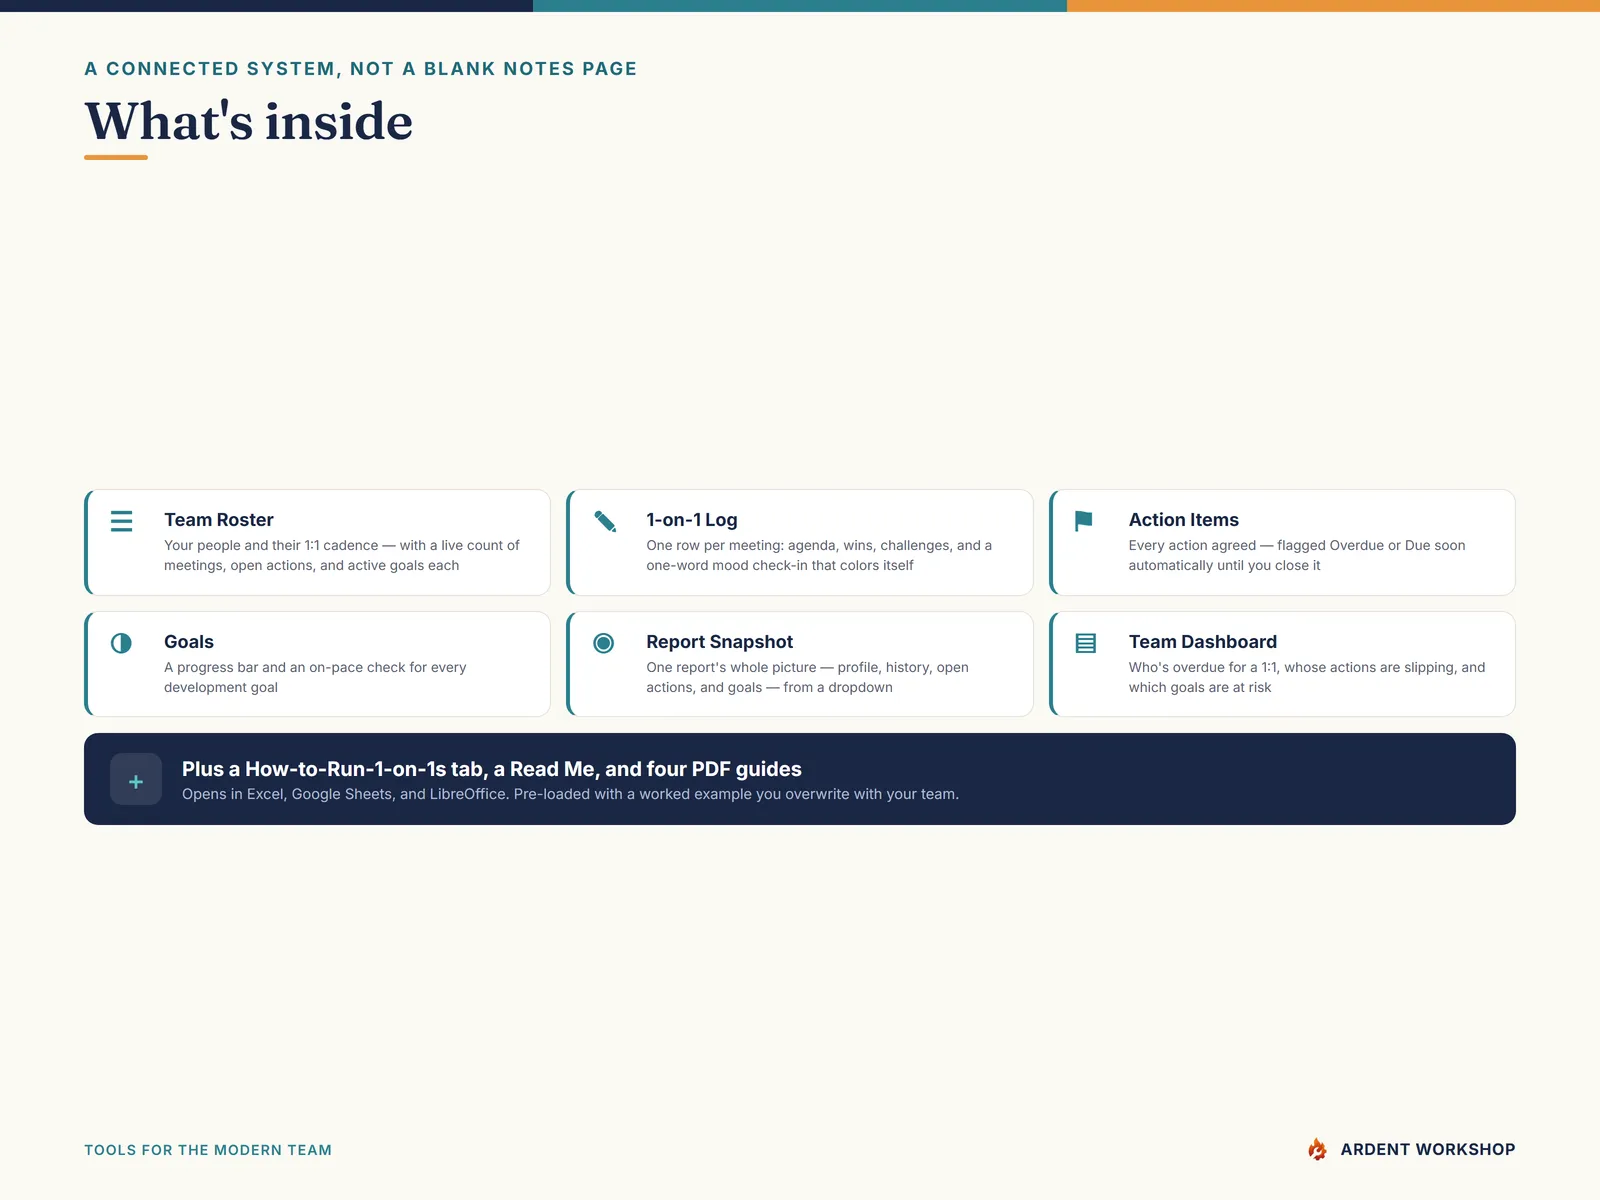
Task: Select the Team Dashboard card title
Action: pos(1203,642)
